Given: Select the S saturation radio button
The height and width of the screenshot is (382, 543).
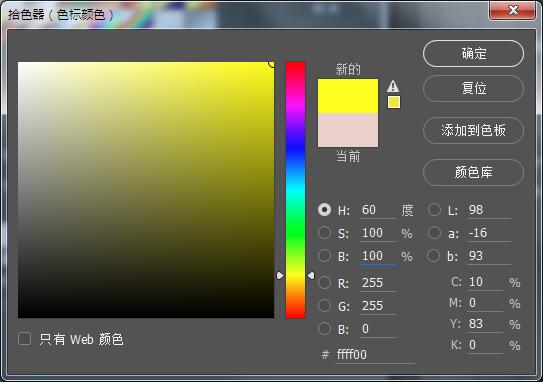Looking at the screenshot, I should 324,233.
